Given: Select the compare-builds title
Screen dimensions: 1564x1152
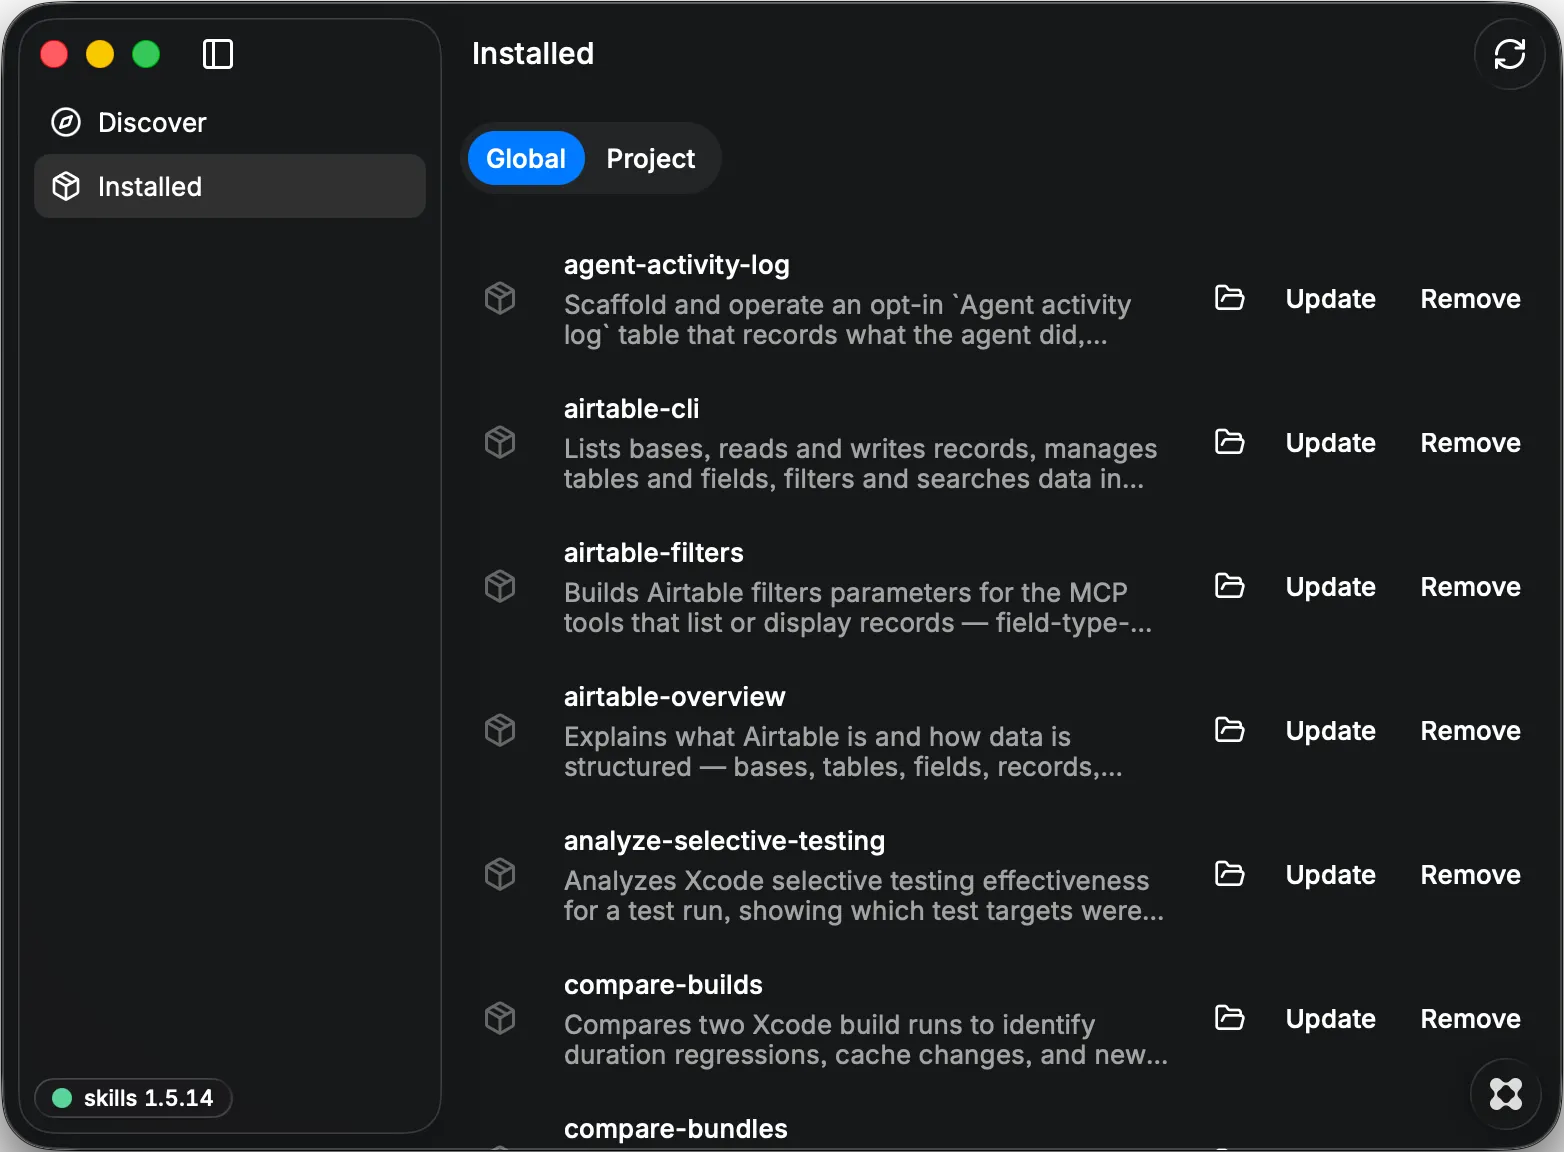Looking at the screenshot, I should pos(663,985).
